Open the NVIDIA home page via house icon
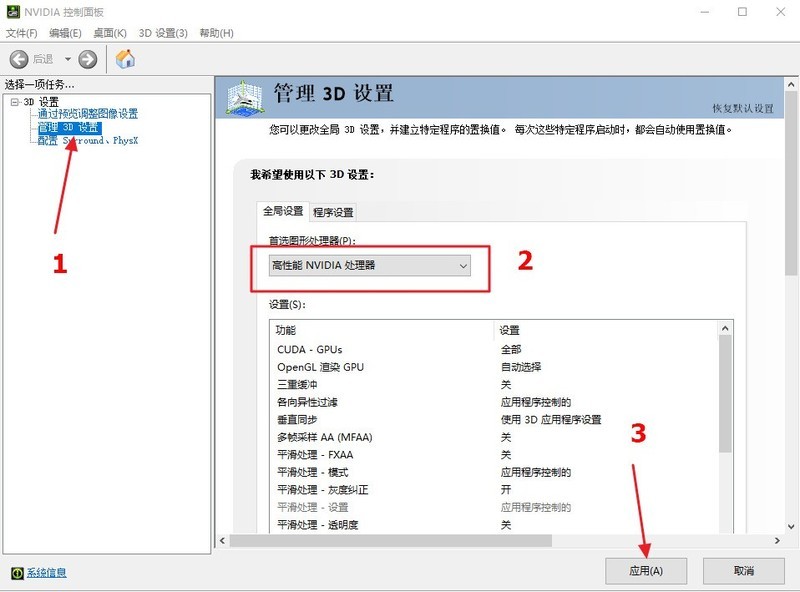Image resolution: width=800 pixels, height=592 pixels. tap(125, 58)
